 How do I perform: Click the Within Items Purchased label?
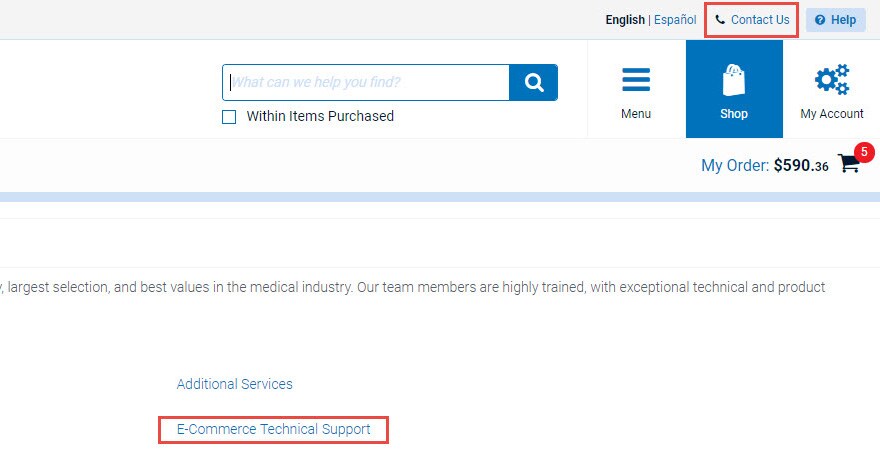coord(320,116)
